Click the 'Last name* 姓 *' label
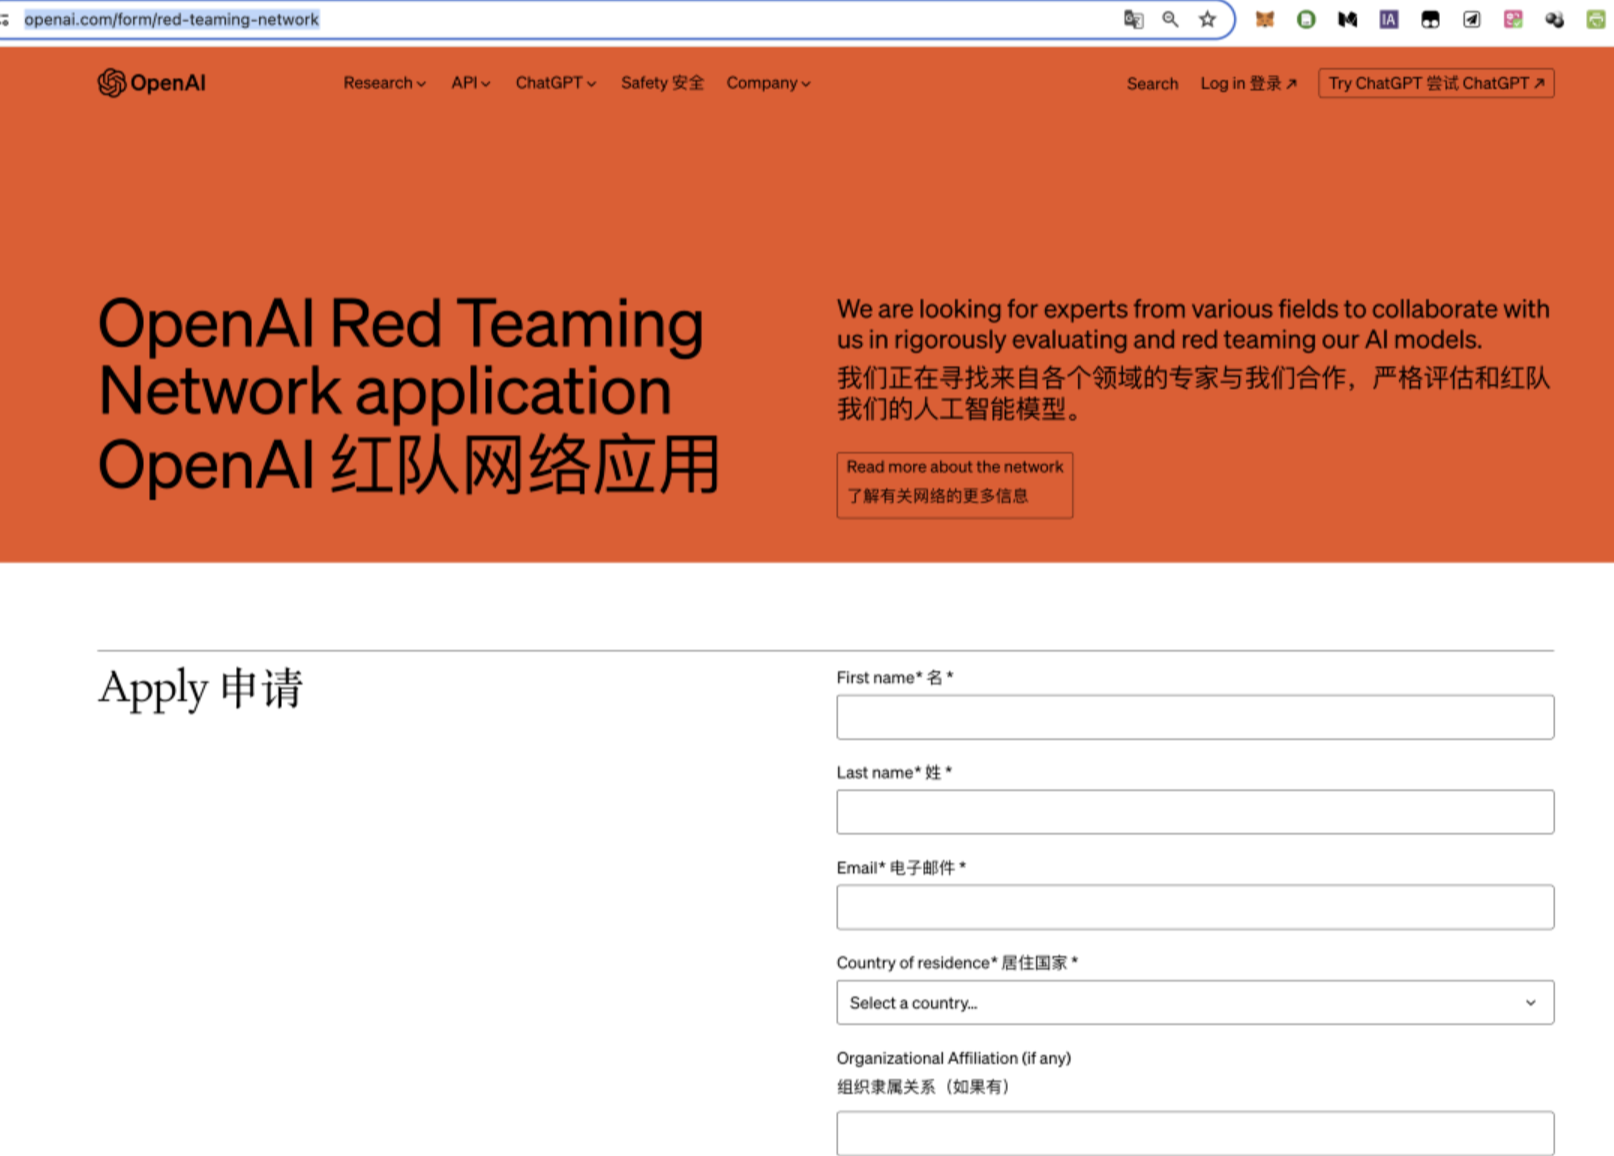Image resolution: width=1614 pixels, height=1156 pixels. pyautogui.click(x=894, y=772)
